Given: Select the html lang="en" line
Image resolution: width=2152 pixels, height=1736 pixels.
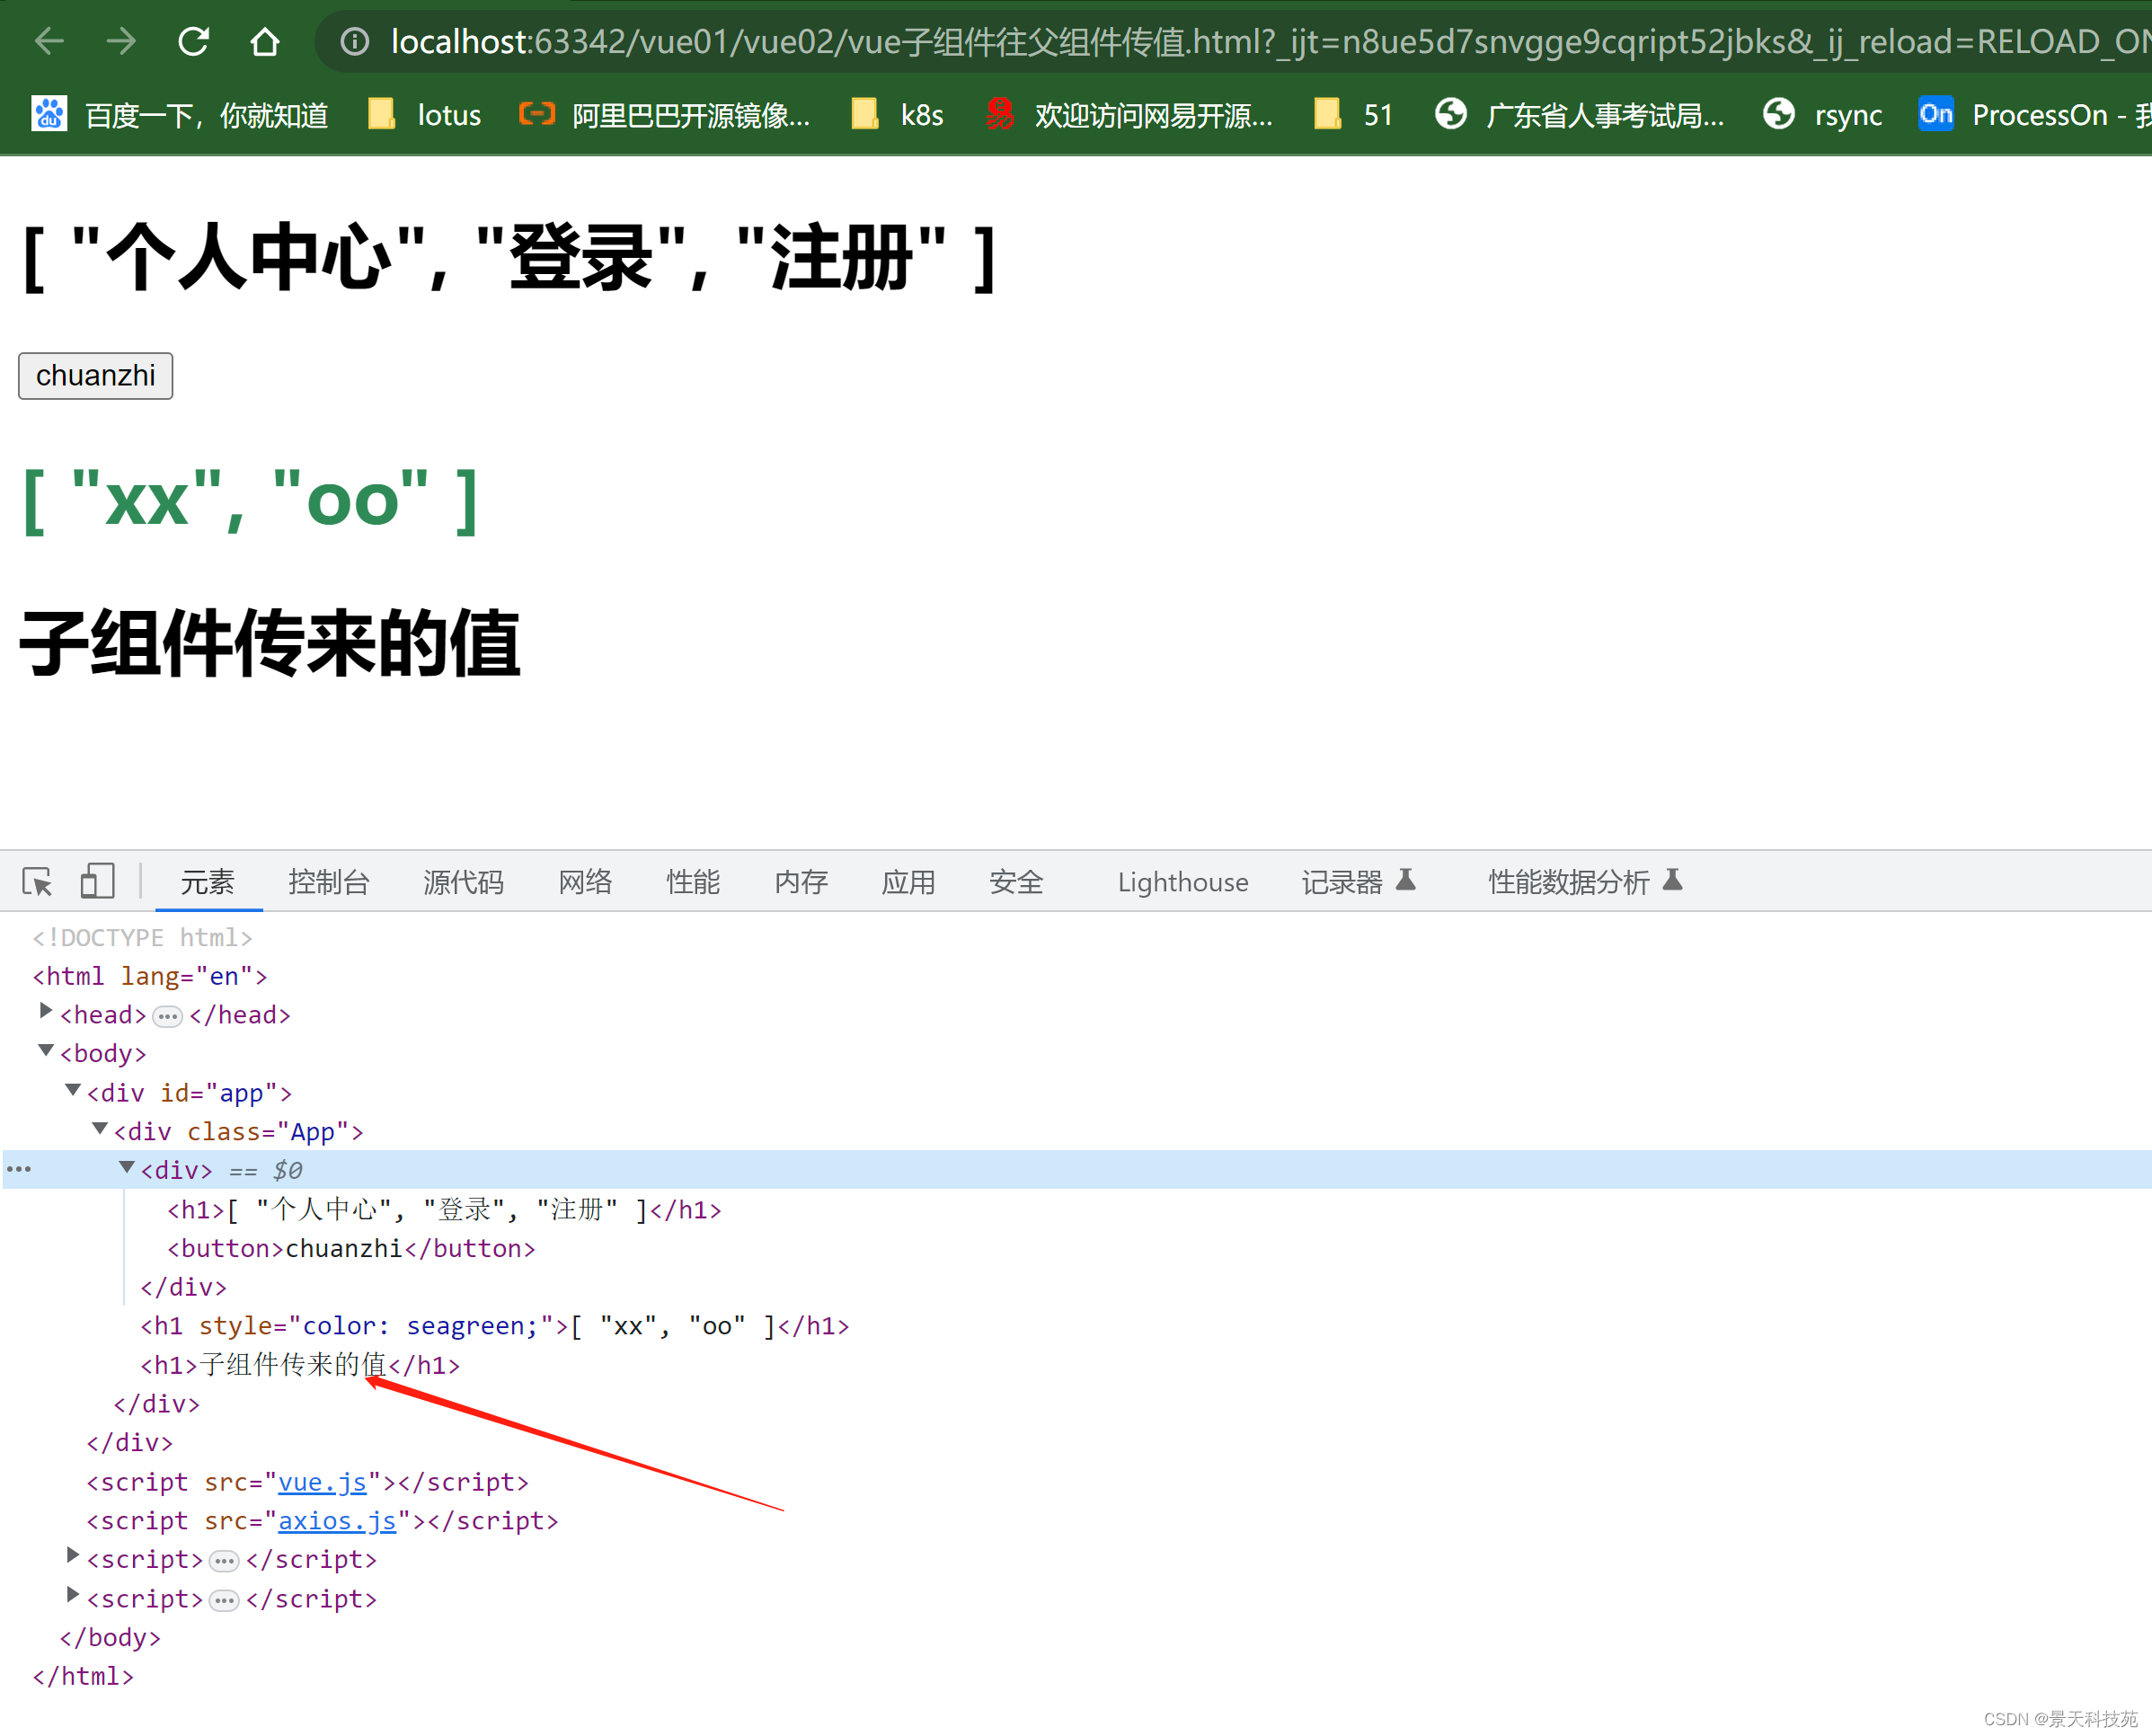Looking at the screenshot, I should tap(150, 976).
